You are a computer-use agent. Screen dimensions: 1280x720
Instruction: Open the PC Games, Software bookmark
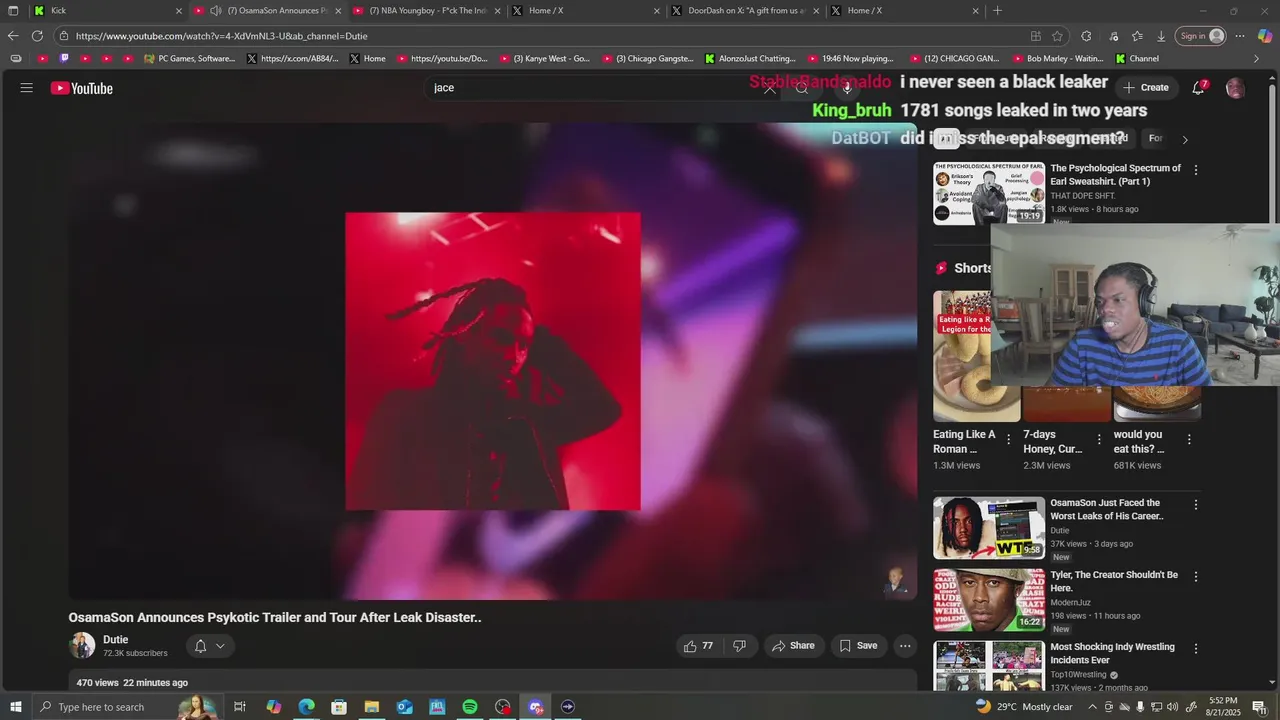[190, 59]
